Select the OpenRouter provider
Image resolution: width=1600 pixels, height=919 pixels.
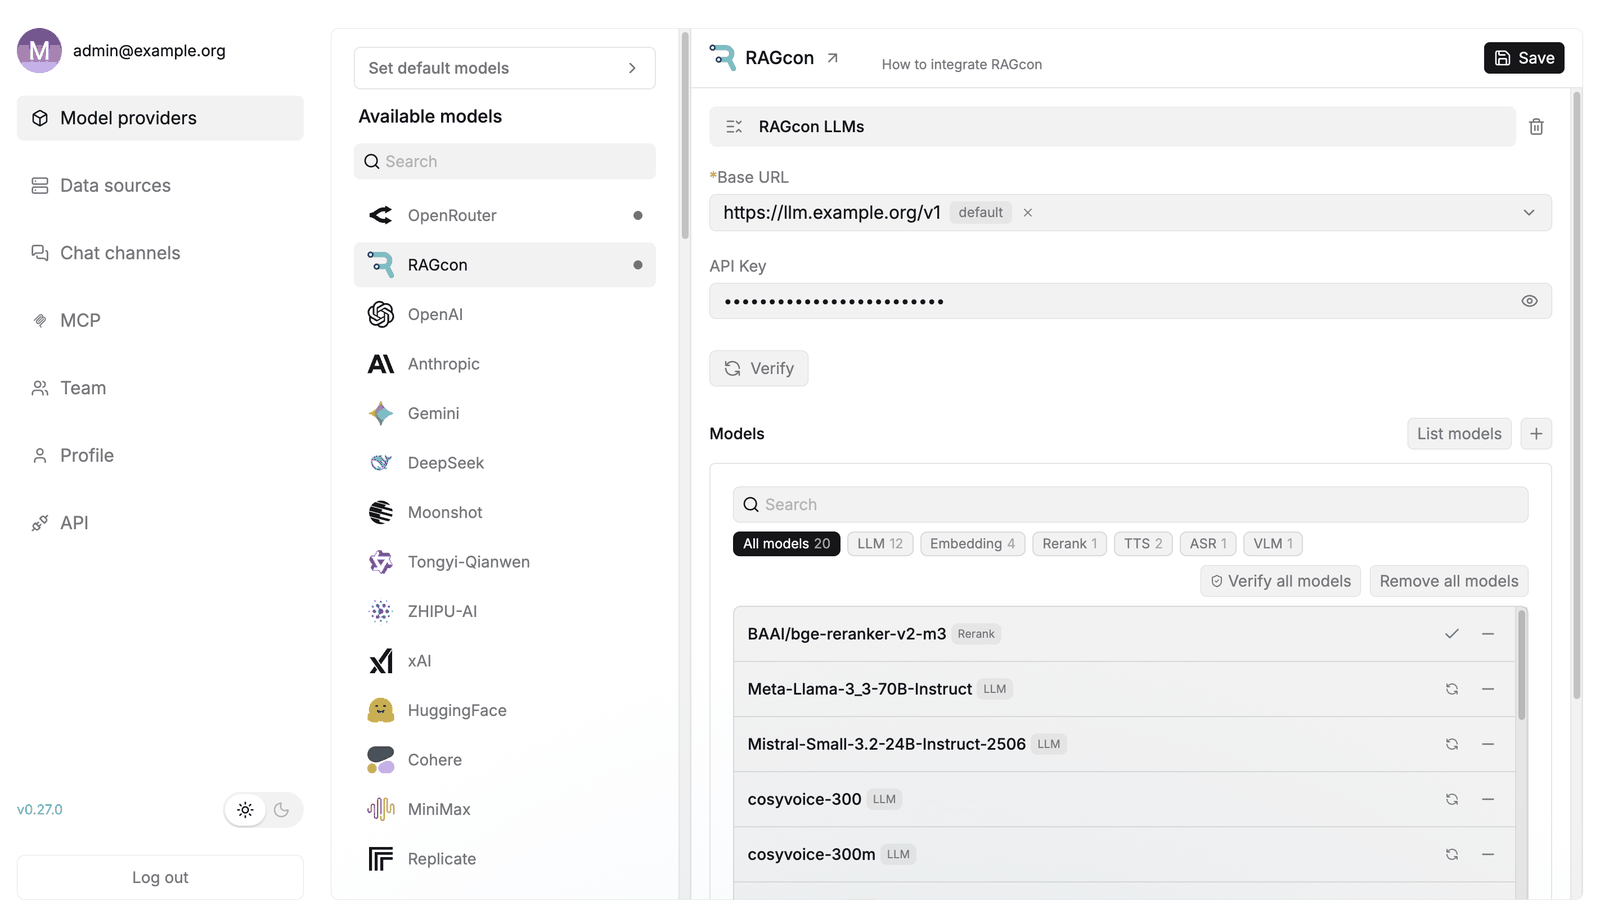pyautogui.click(x=504, y=215)
